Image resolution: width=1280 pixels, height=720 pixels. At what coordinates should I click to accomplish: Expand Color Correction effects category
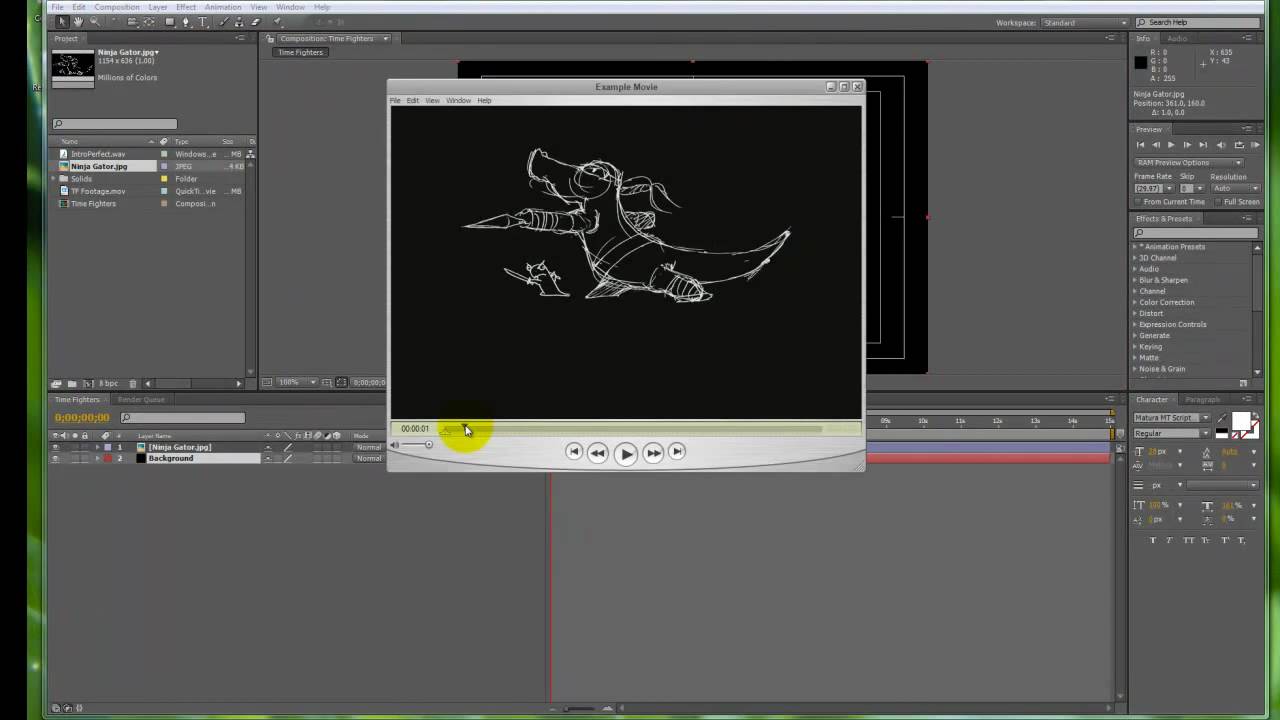click(x=1135, y=302)
